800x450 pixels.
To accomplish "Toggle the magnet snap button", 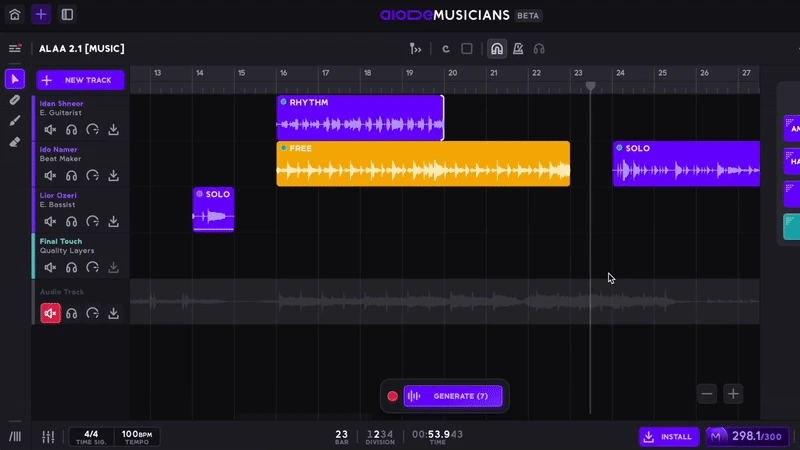I will (x=496, y=49).
